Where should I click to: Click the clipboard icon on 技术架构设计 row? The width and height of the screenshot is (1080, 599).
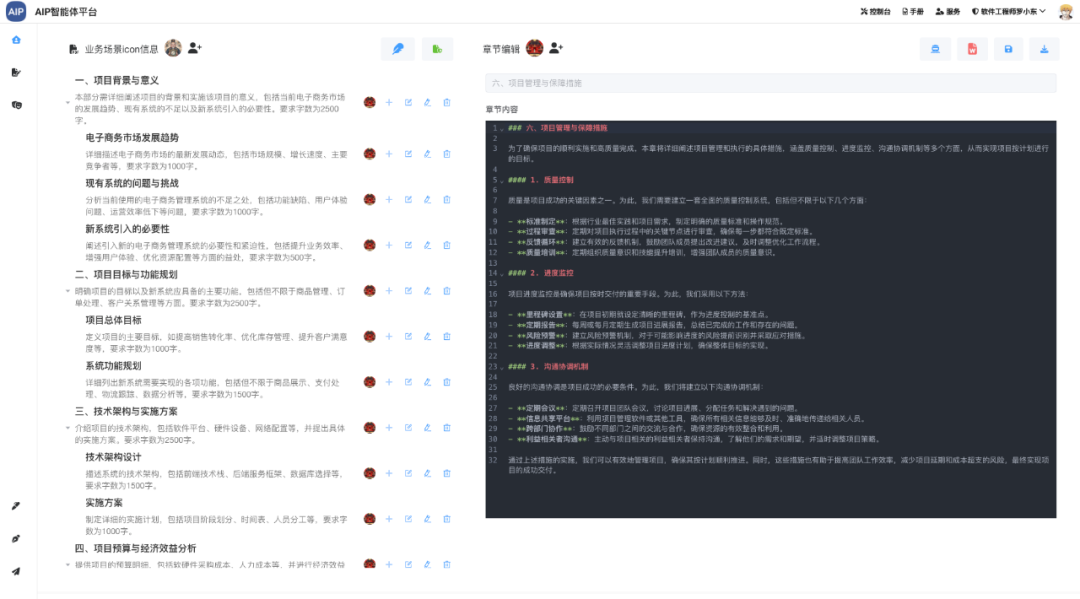[447, 474]
